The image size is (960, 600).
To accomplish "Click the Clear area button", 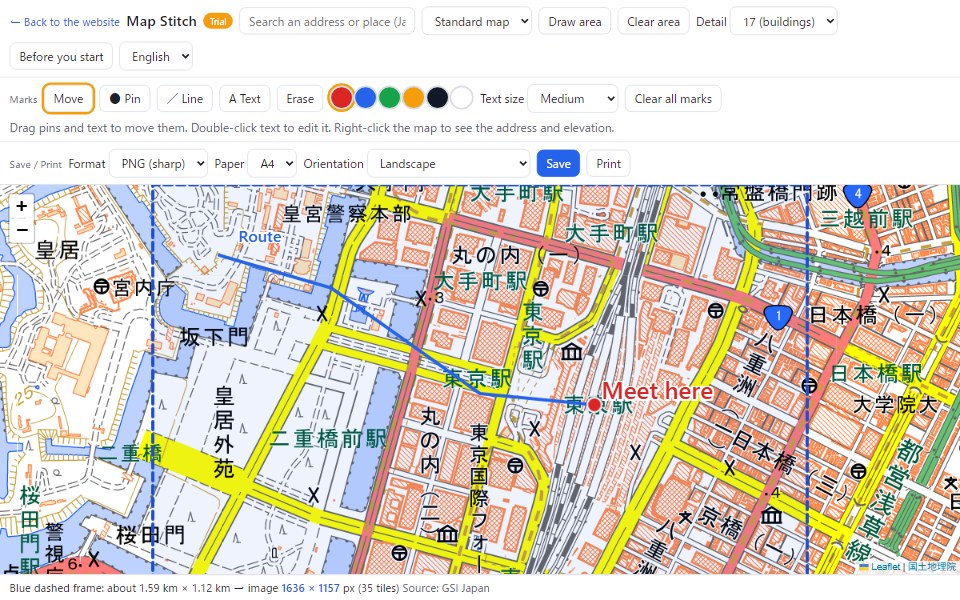I will pyautogui.click(x=653, y=21).
